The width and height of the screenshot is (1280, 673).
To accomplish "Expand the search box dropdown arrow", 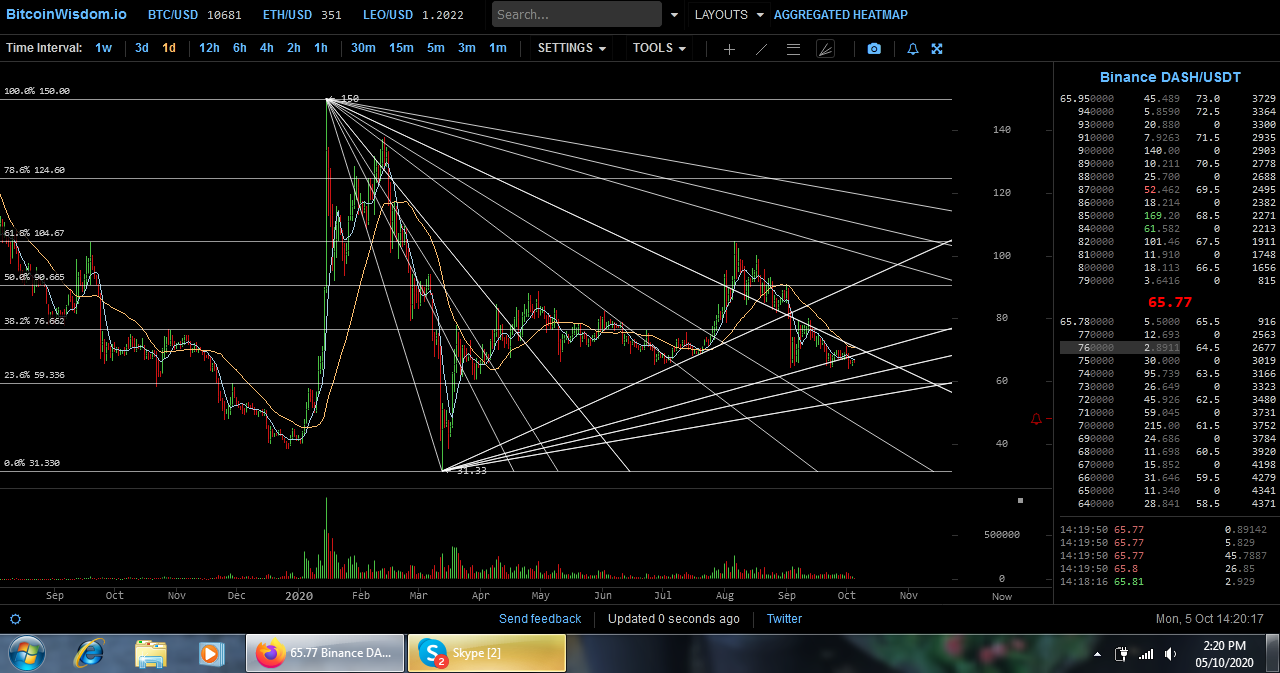I will 674,15.
